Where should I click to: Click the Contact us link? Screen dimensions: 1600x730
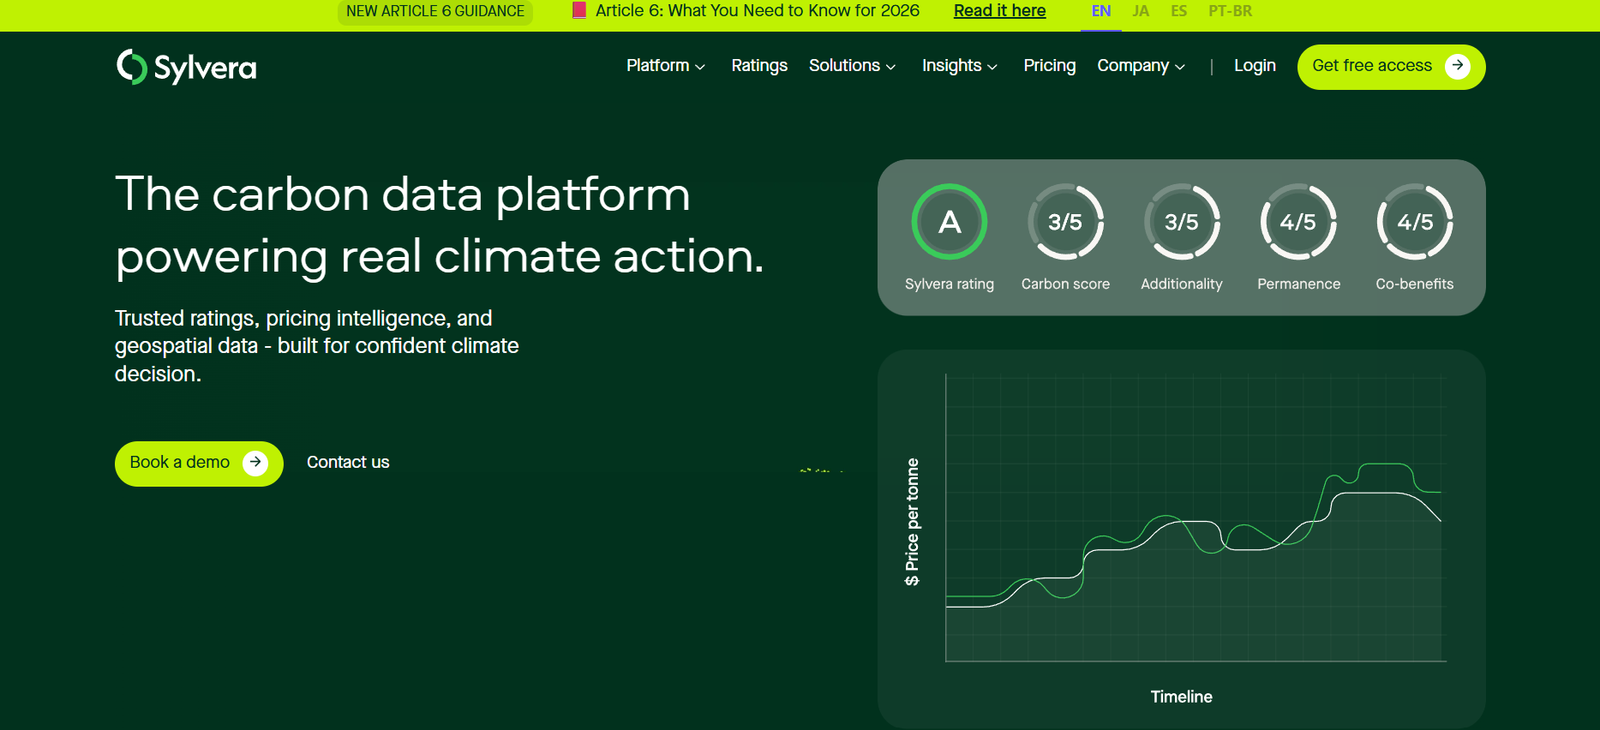(348, 462)
